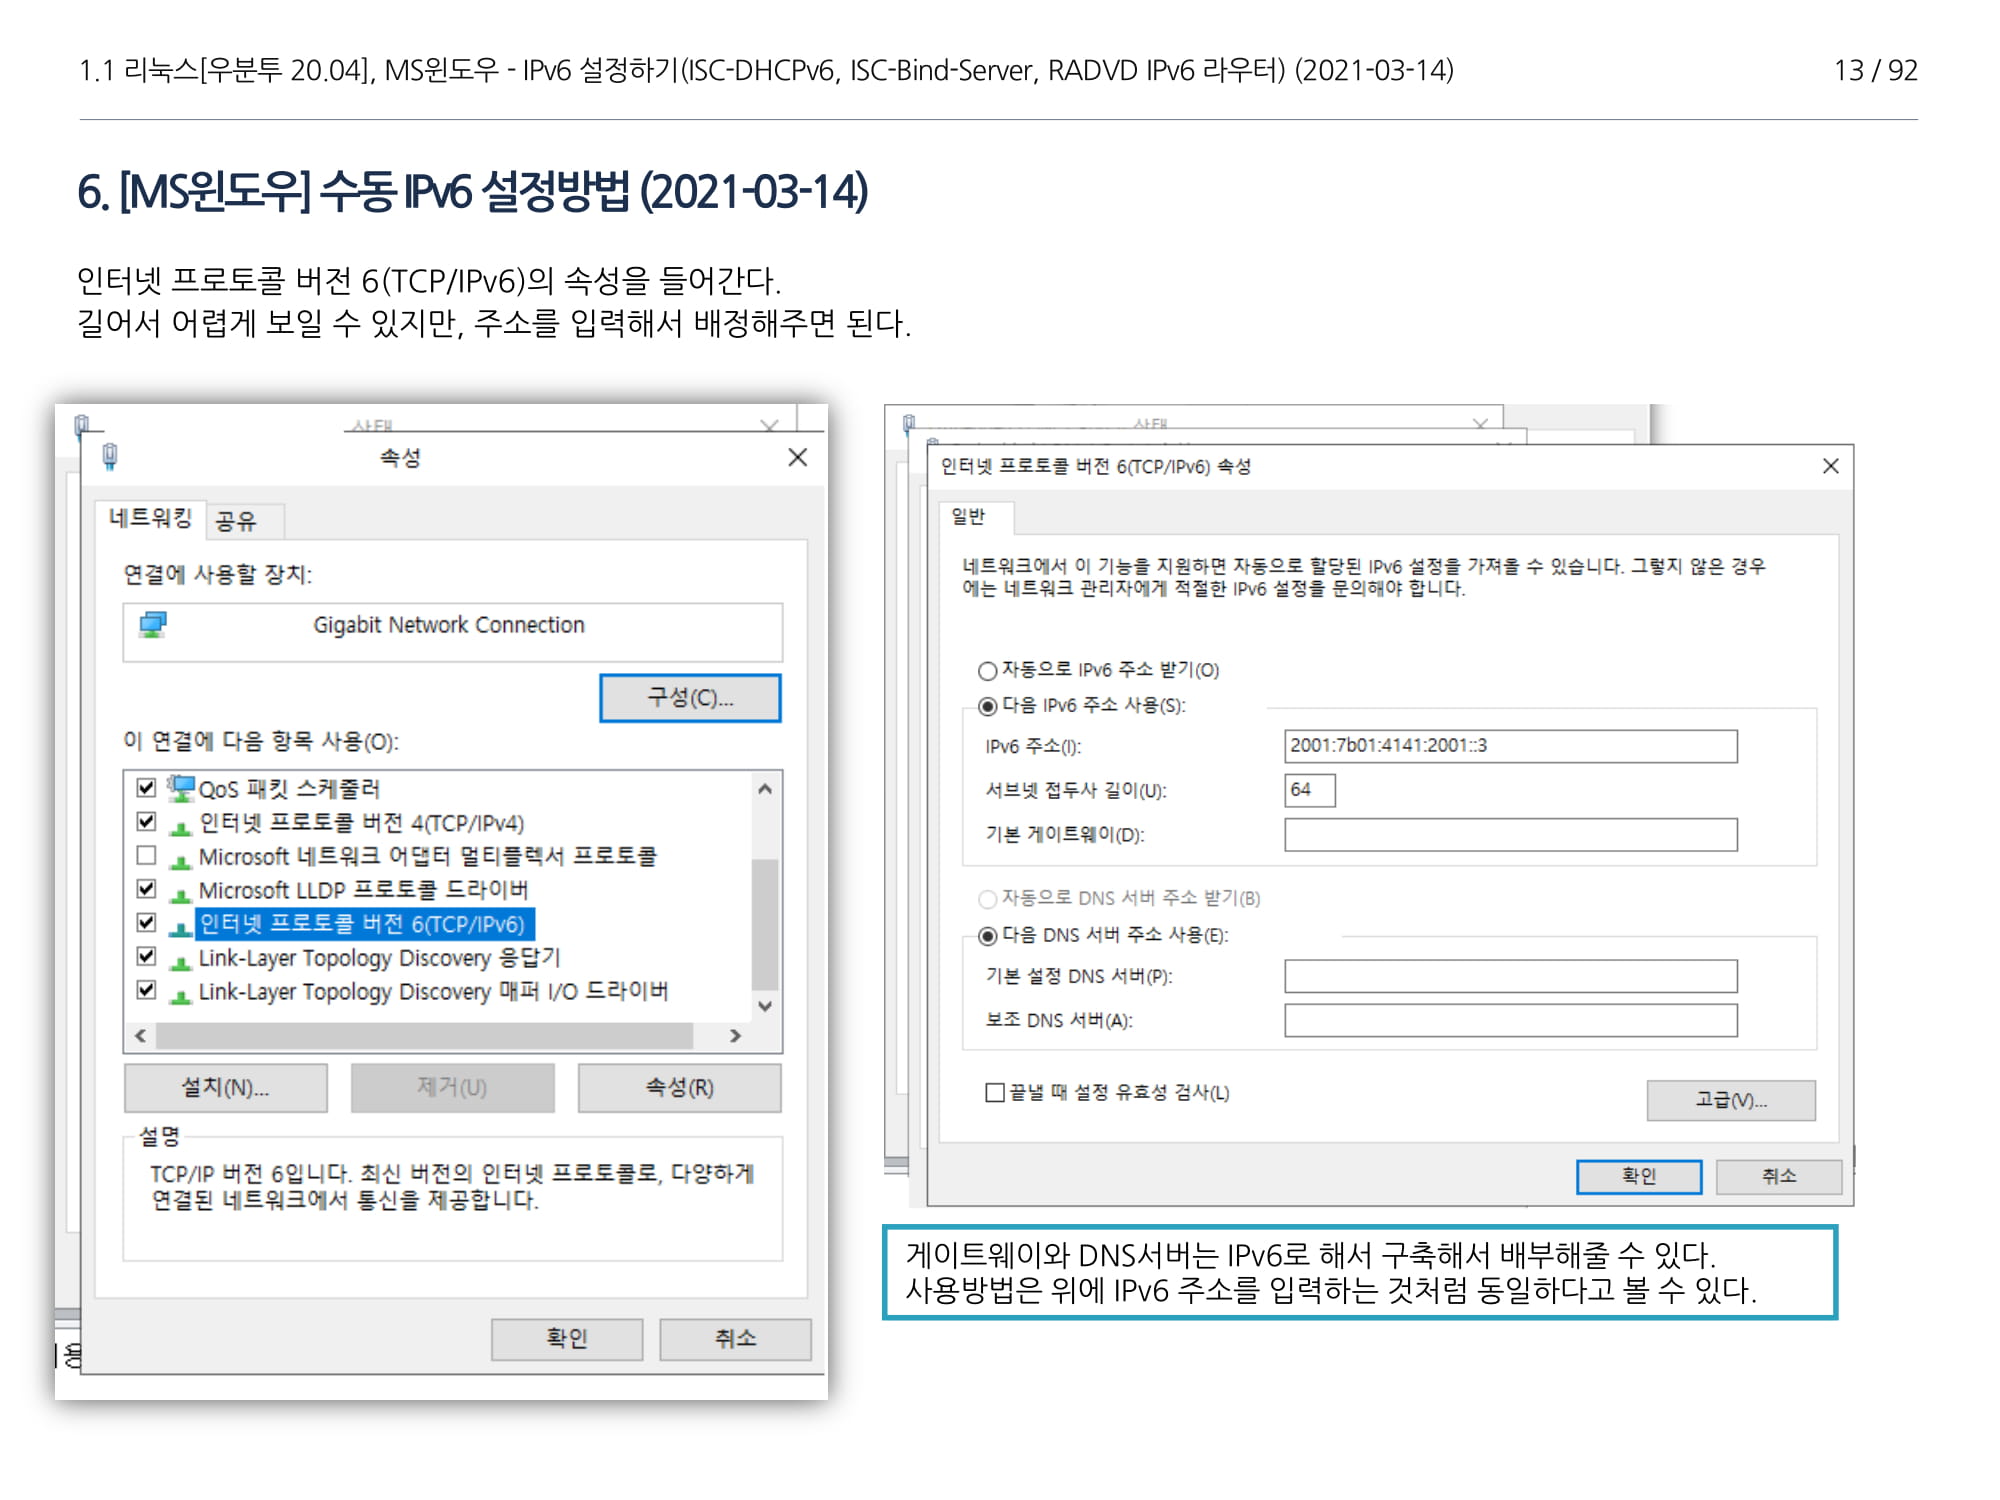Open the 일반 tab in IPv6 properties
The width and height of the screenshot is (2000, 1500).
968,516
